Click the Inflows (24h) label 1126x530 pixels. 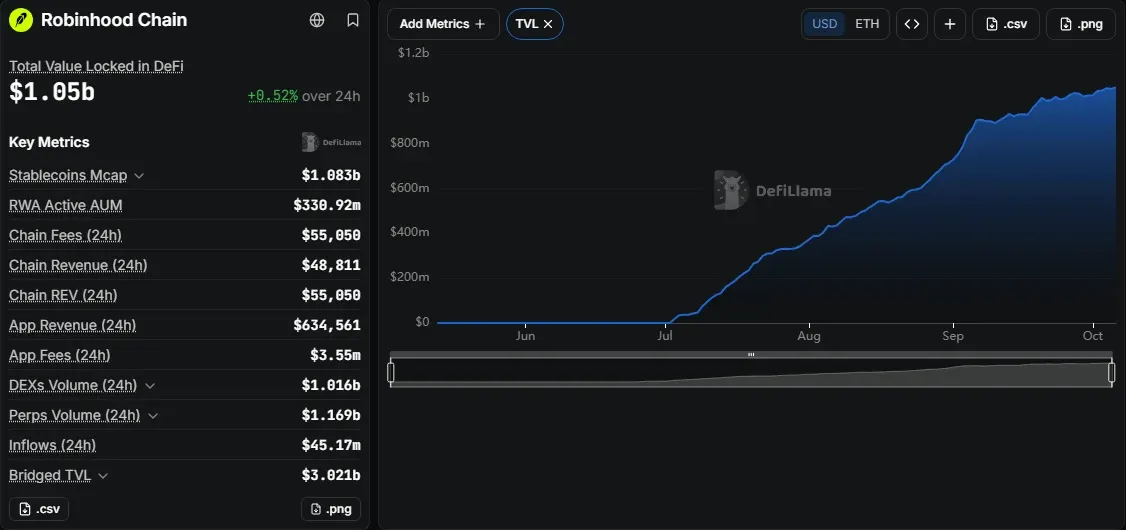[52, 445]
